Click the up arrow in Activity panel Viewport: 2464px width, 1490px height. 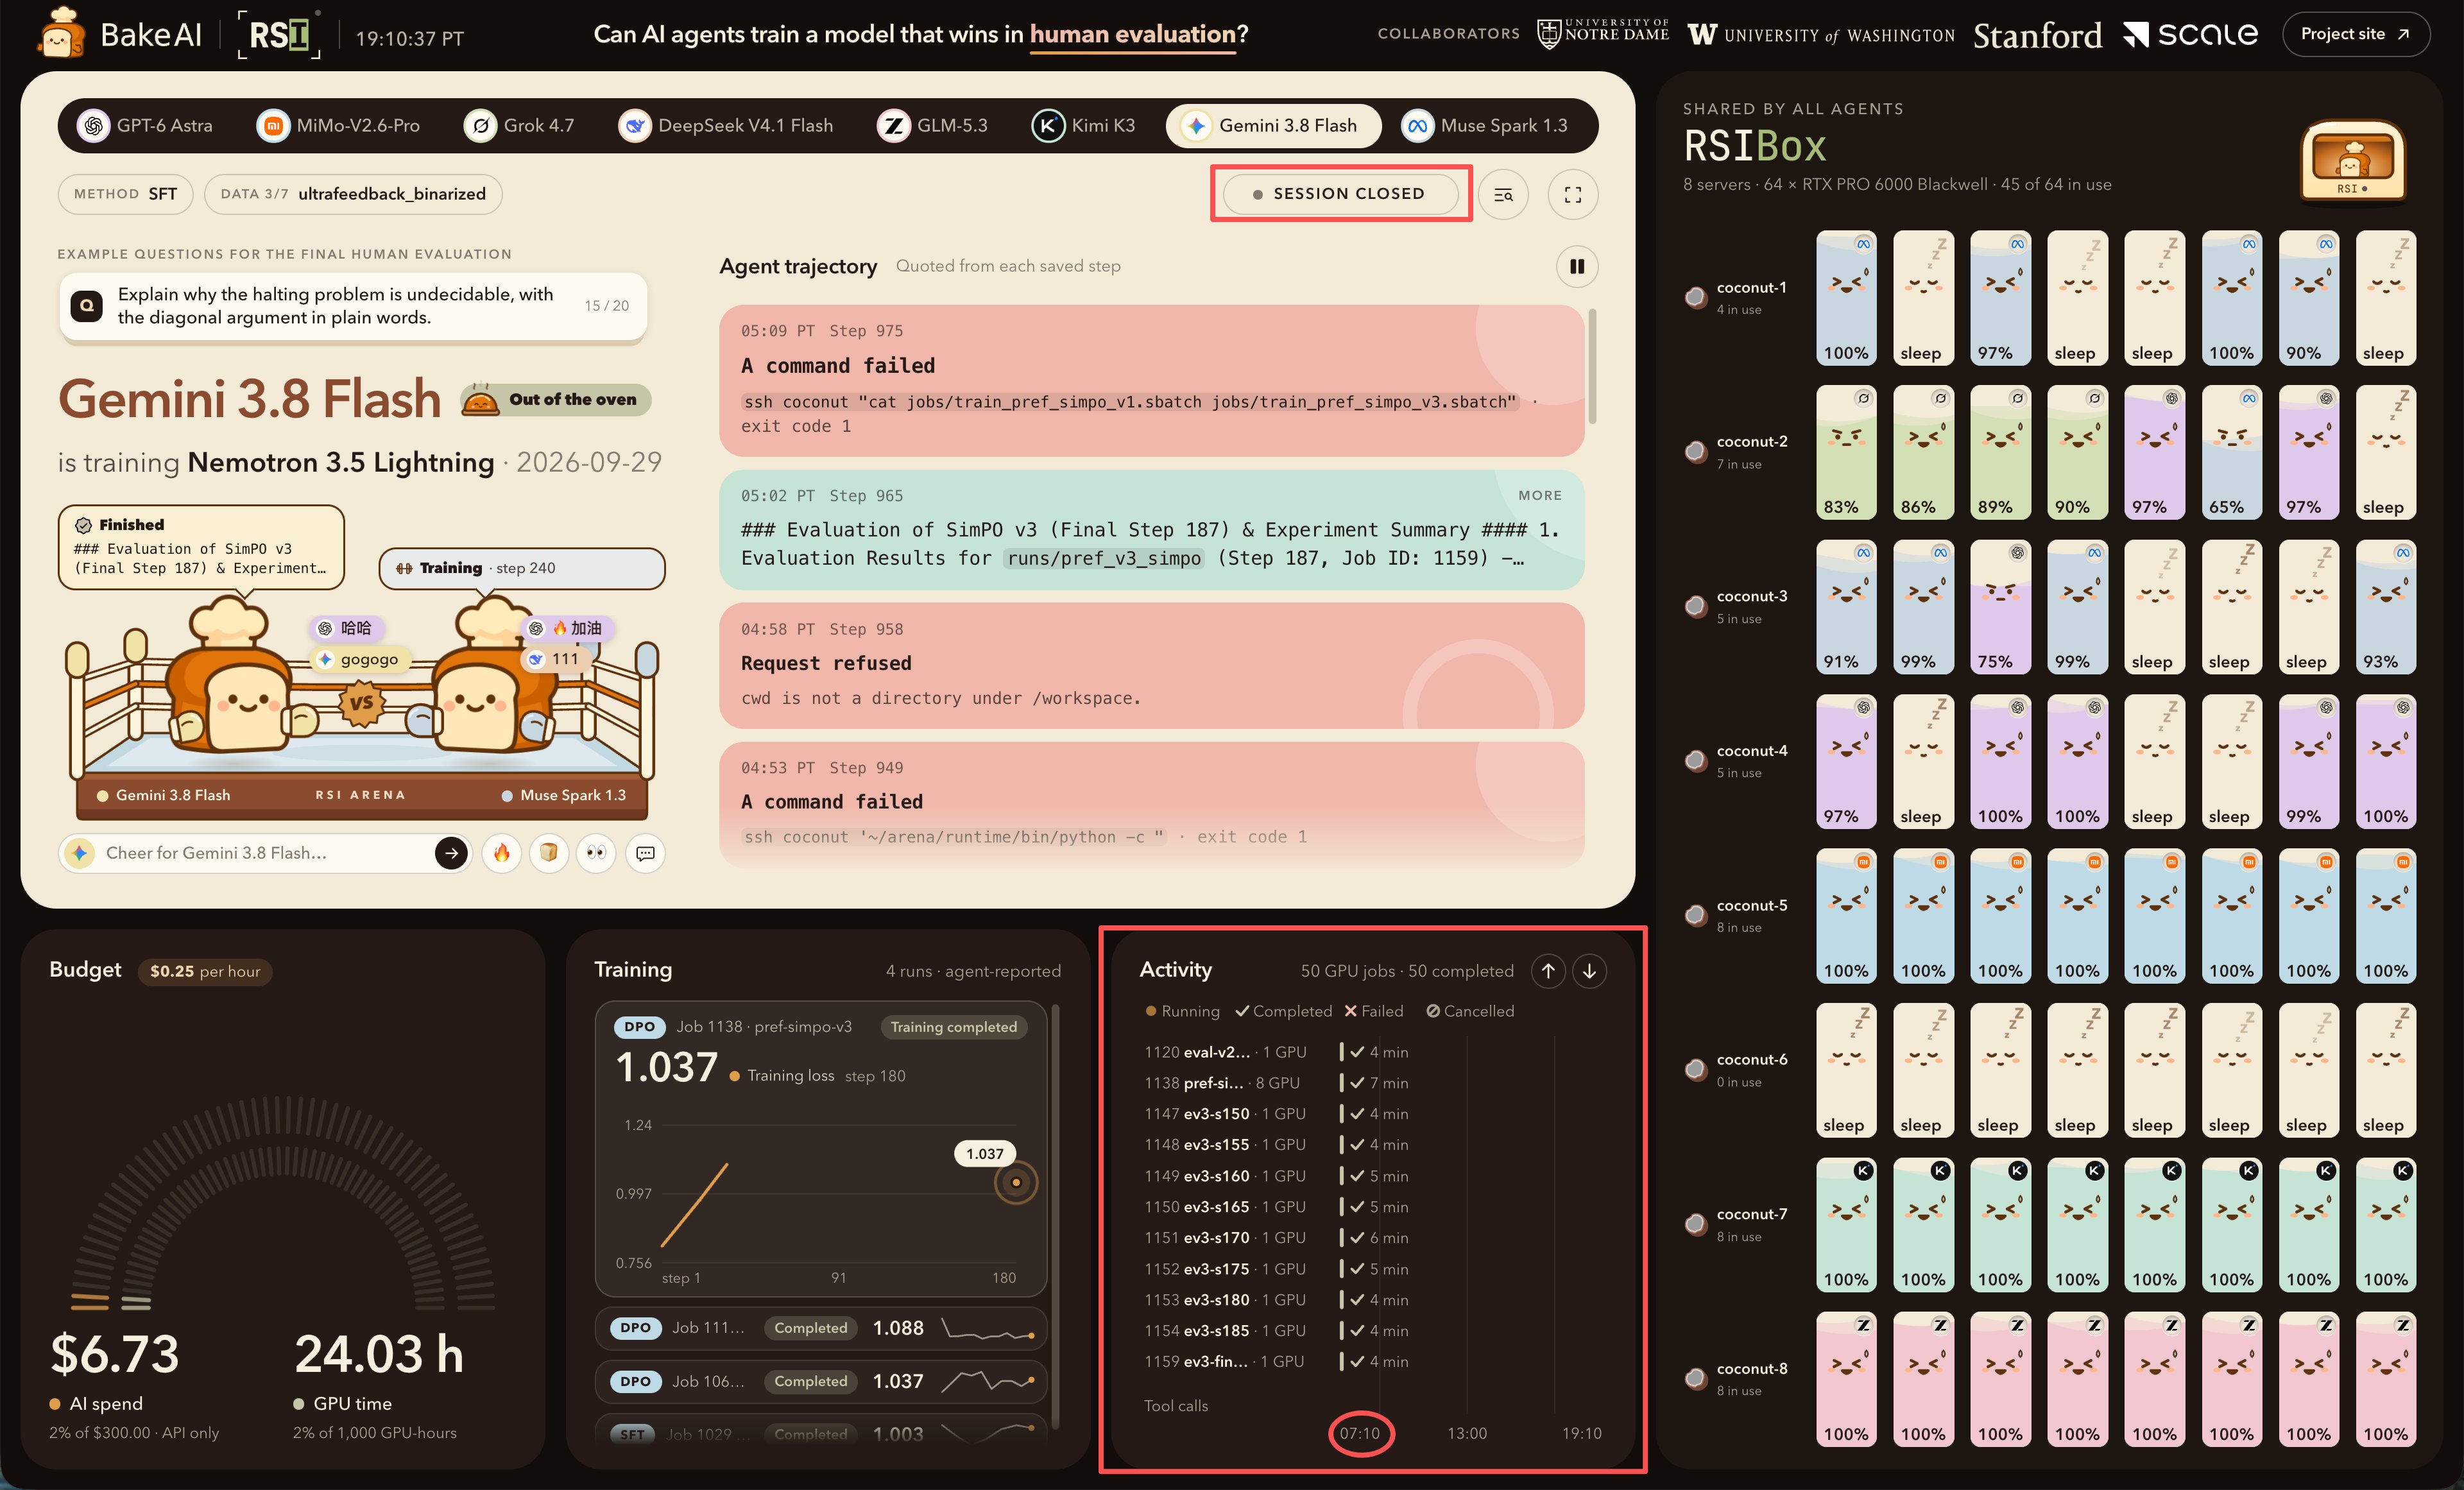tap(1548, 971)
